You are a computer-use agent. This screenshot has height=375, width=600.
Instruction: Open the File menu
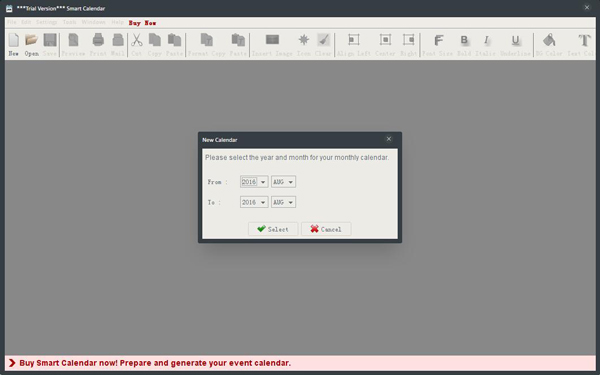pyautogui.click(x=12, y=22)
